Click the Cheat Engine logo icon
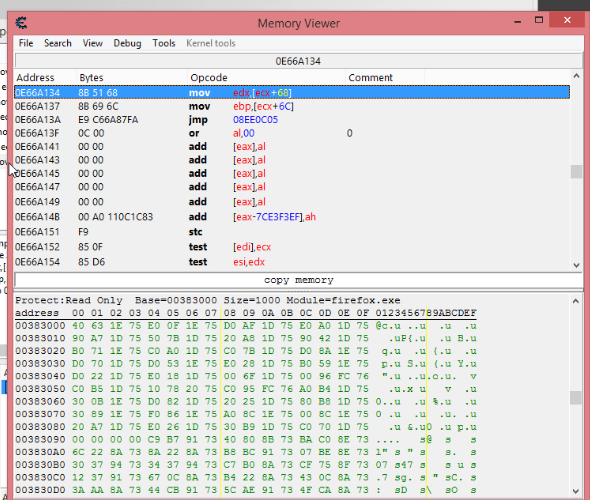 [x=21, y=23]
